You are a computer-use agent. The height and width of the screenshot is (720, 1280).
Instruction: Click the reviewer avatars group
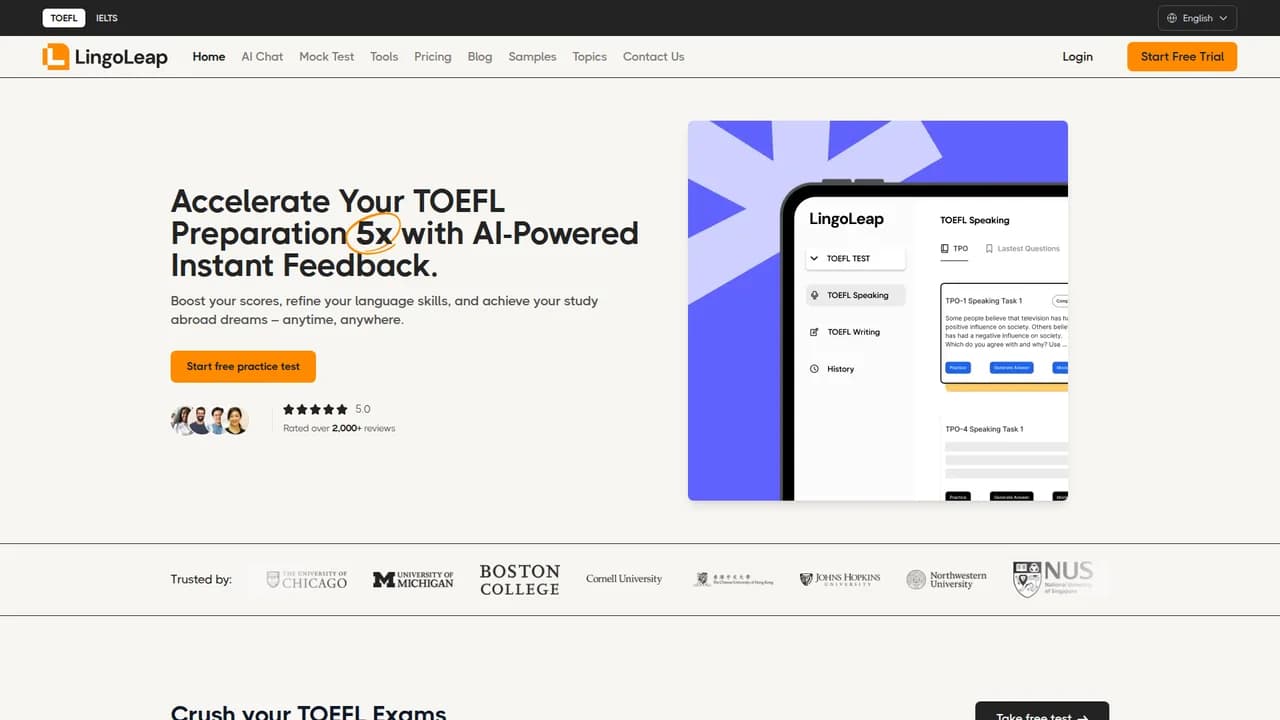210,420
